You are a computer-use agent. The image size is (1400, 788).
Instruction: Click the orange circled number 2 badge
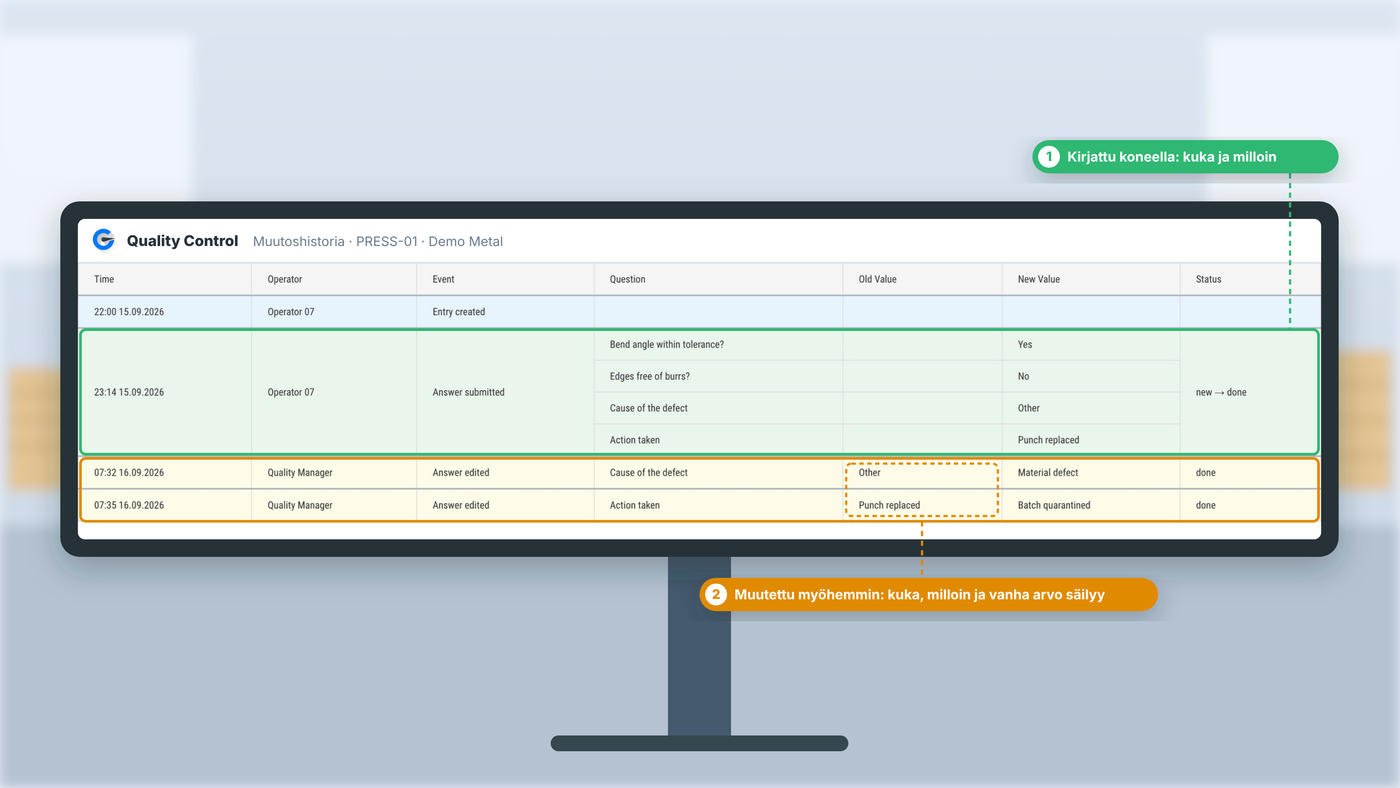pos(715,594)
